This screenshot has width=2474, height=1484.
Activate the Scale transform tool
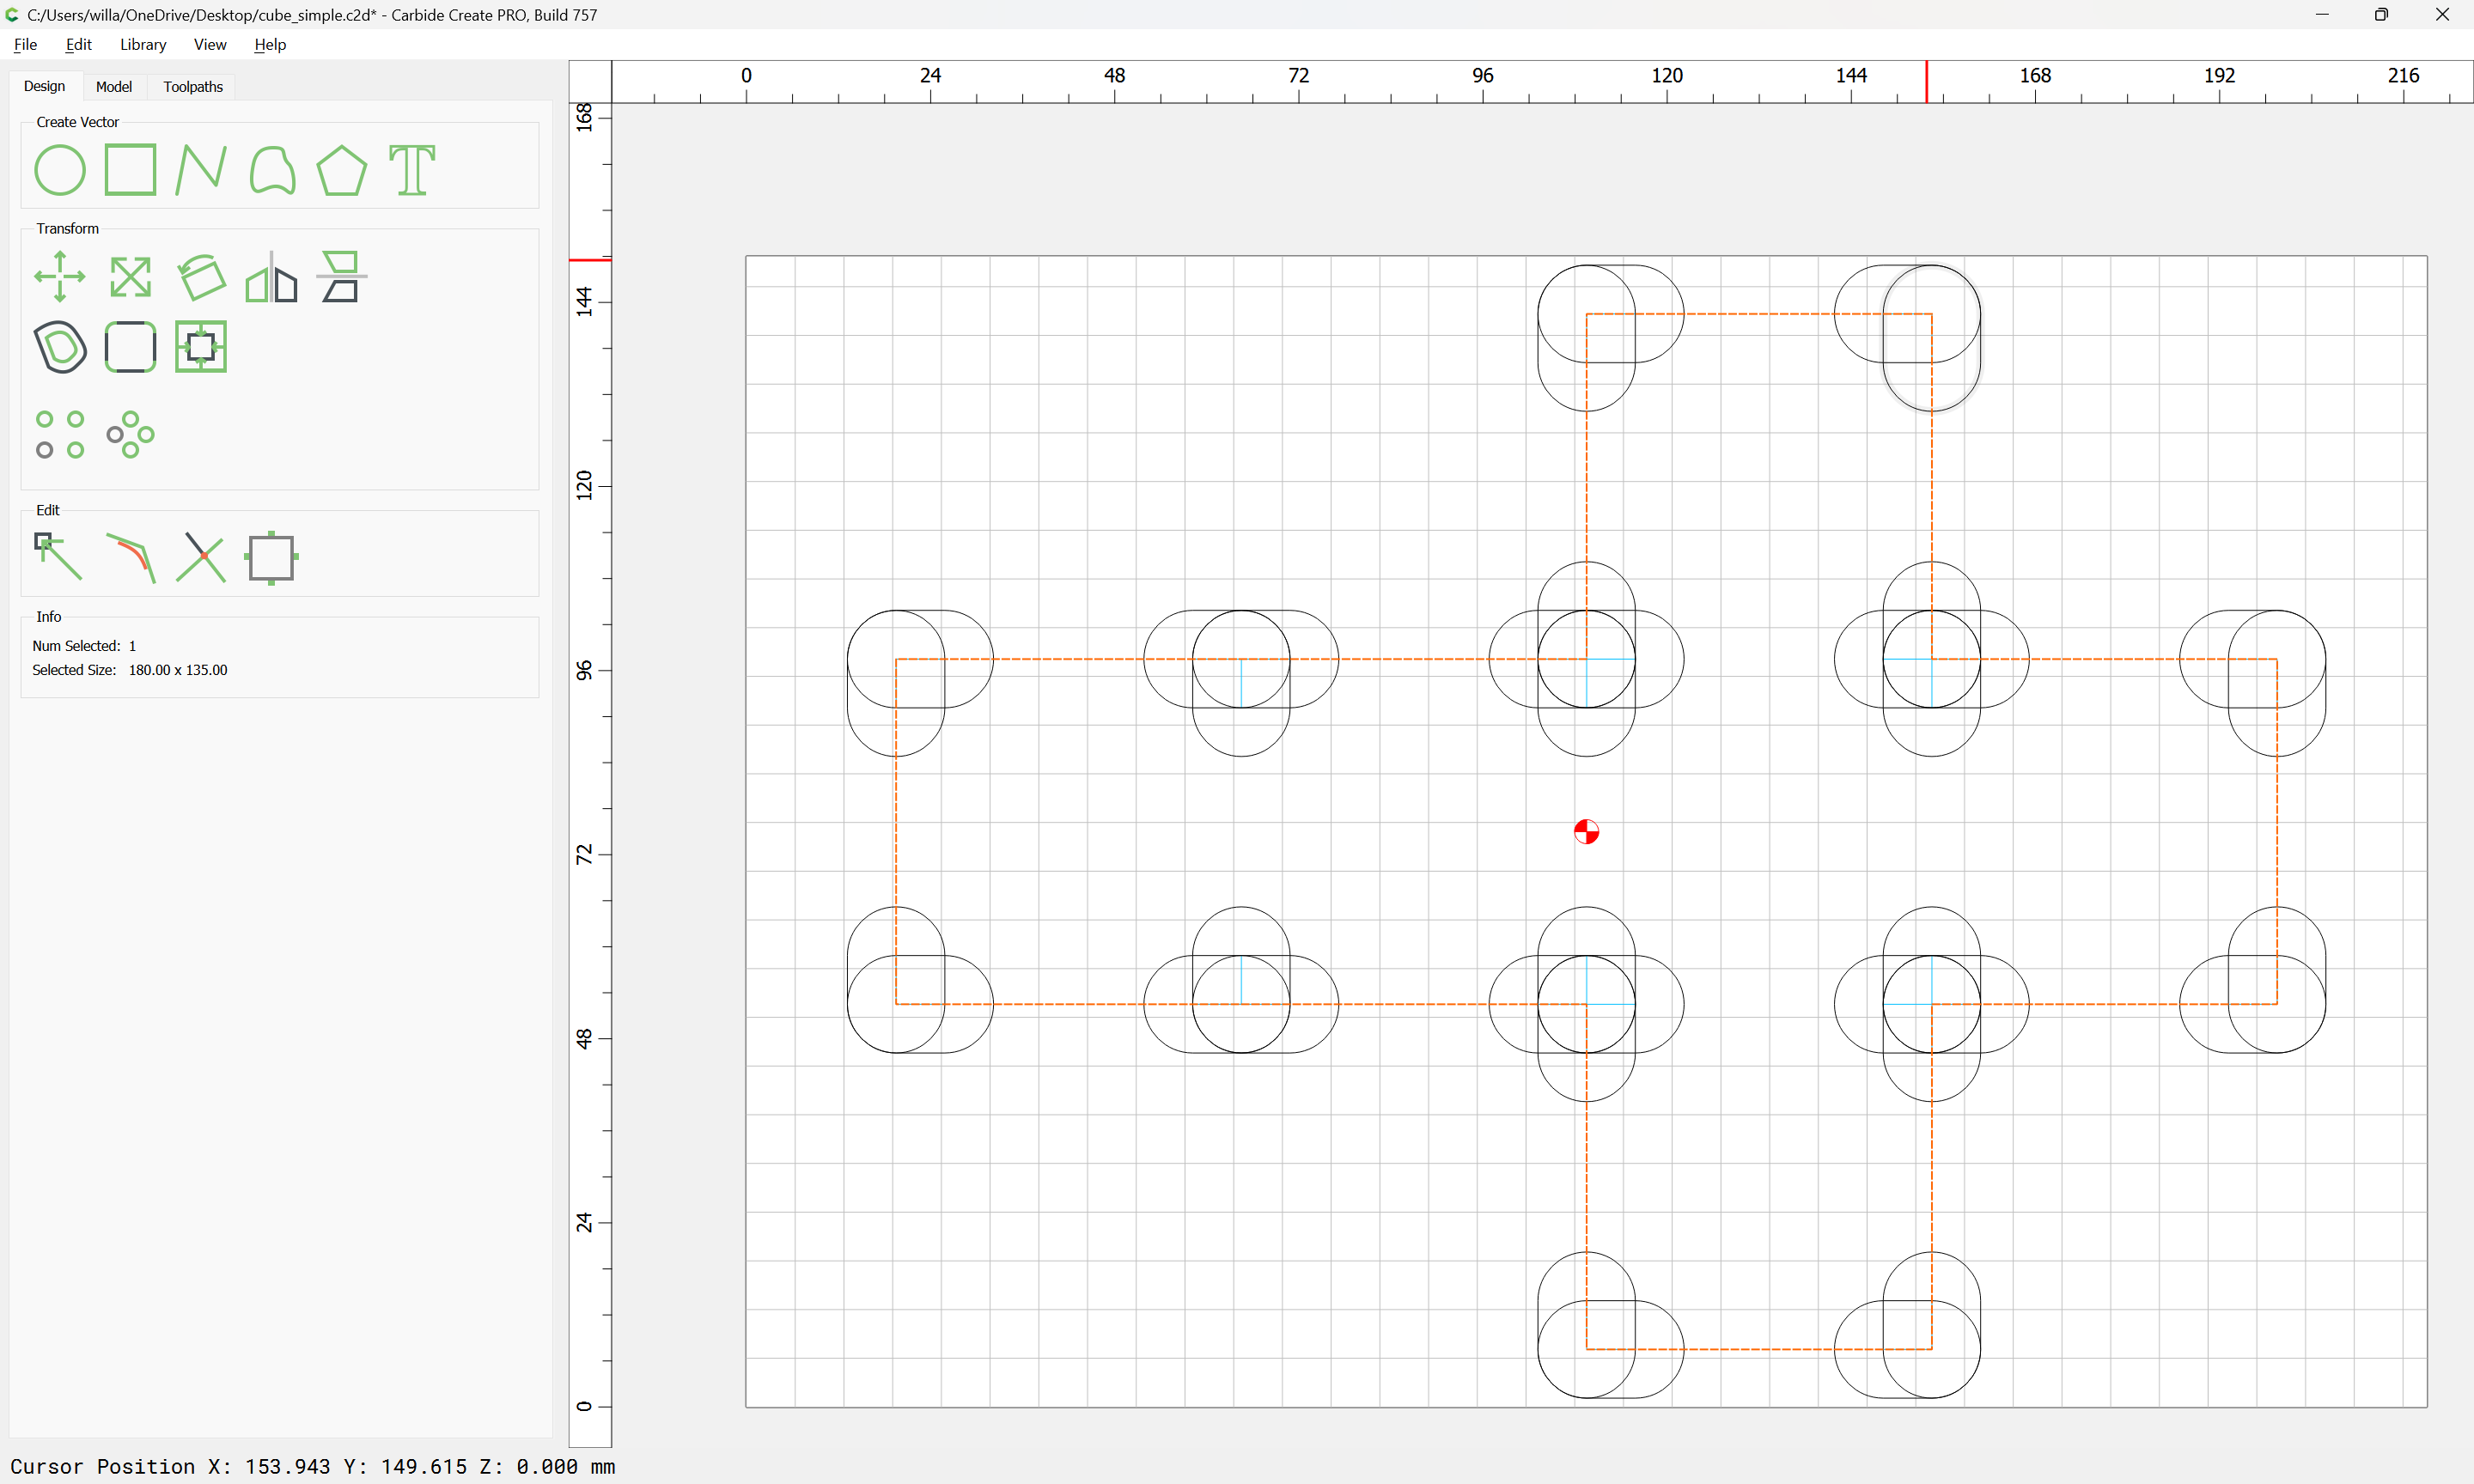130,277
